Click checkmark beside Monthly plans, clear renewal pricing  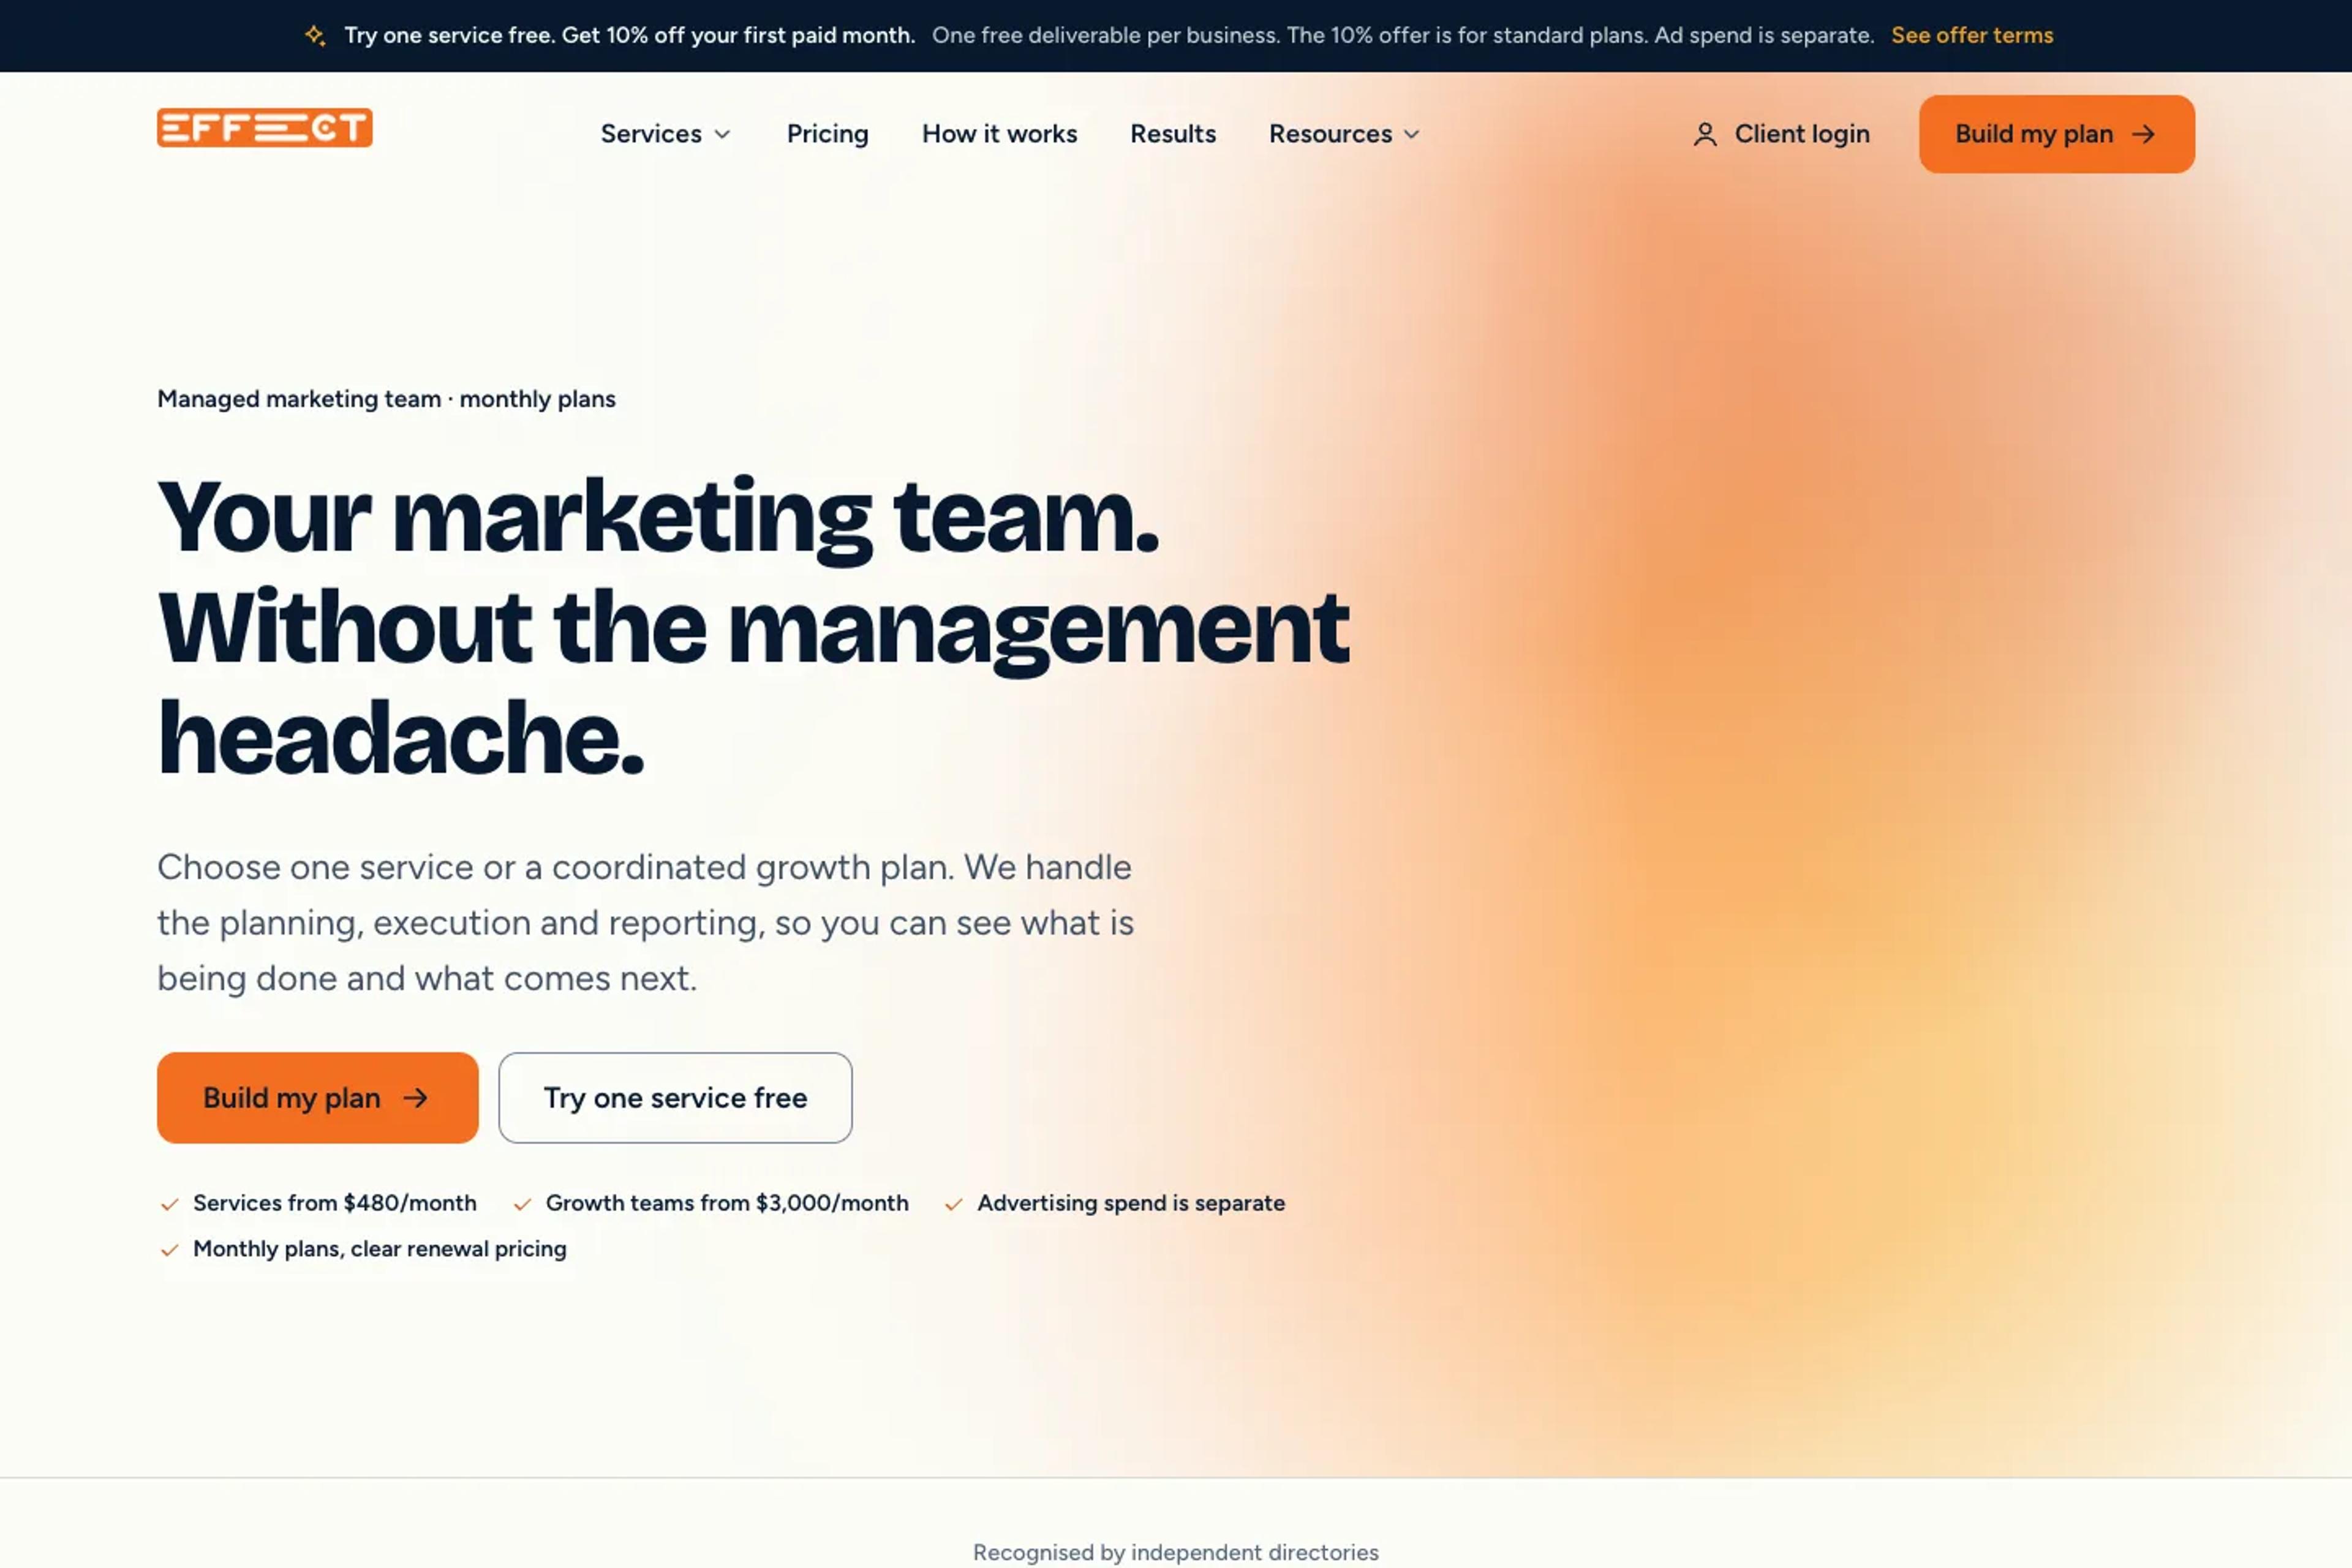170,1250
